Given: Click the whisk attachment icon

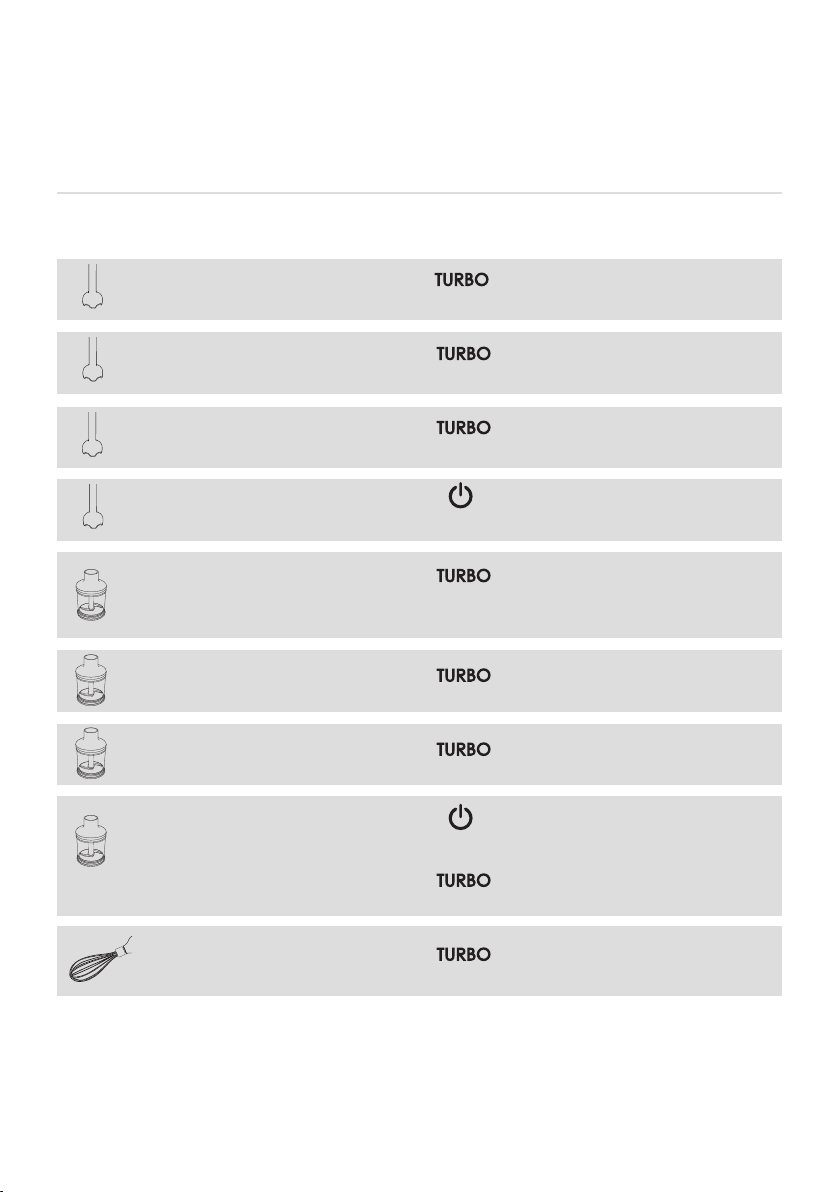Looking at the screenshot, I should coord(101,959).
